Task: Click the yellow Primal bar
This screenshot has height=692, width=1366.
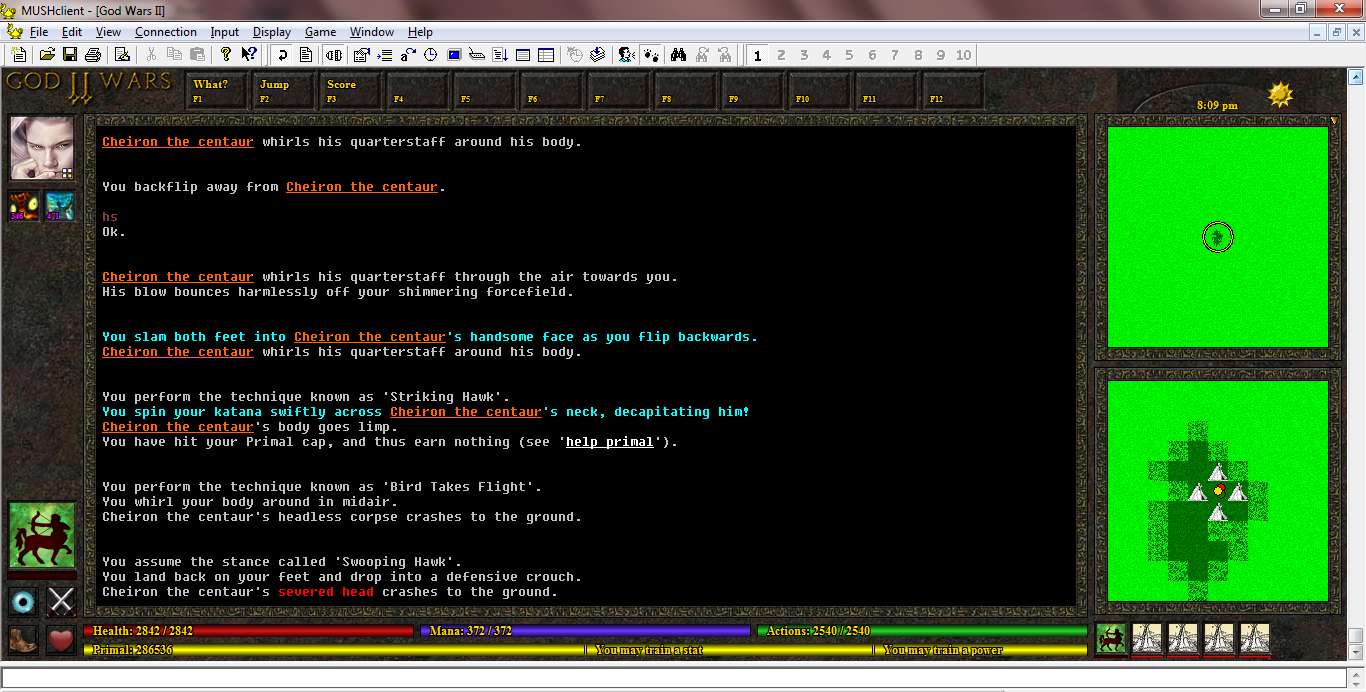Action: point(333,650)
